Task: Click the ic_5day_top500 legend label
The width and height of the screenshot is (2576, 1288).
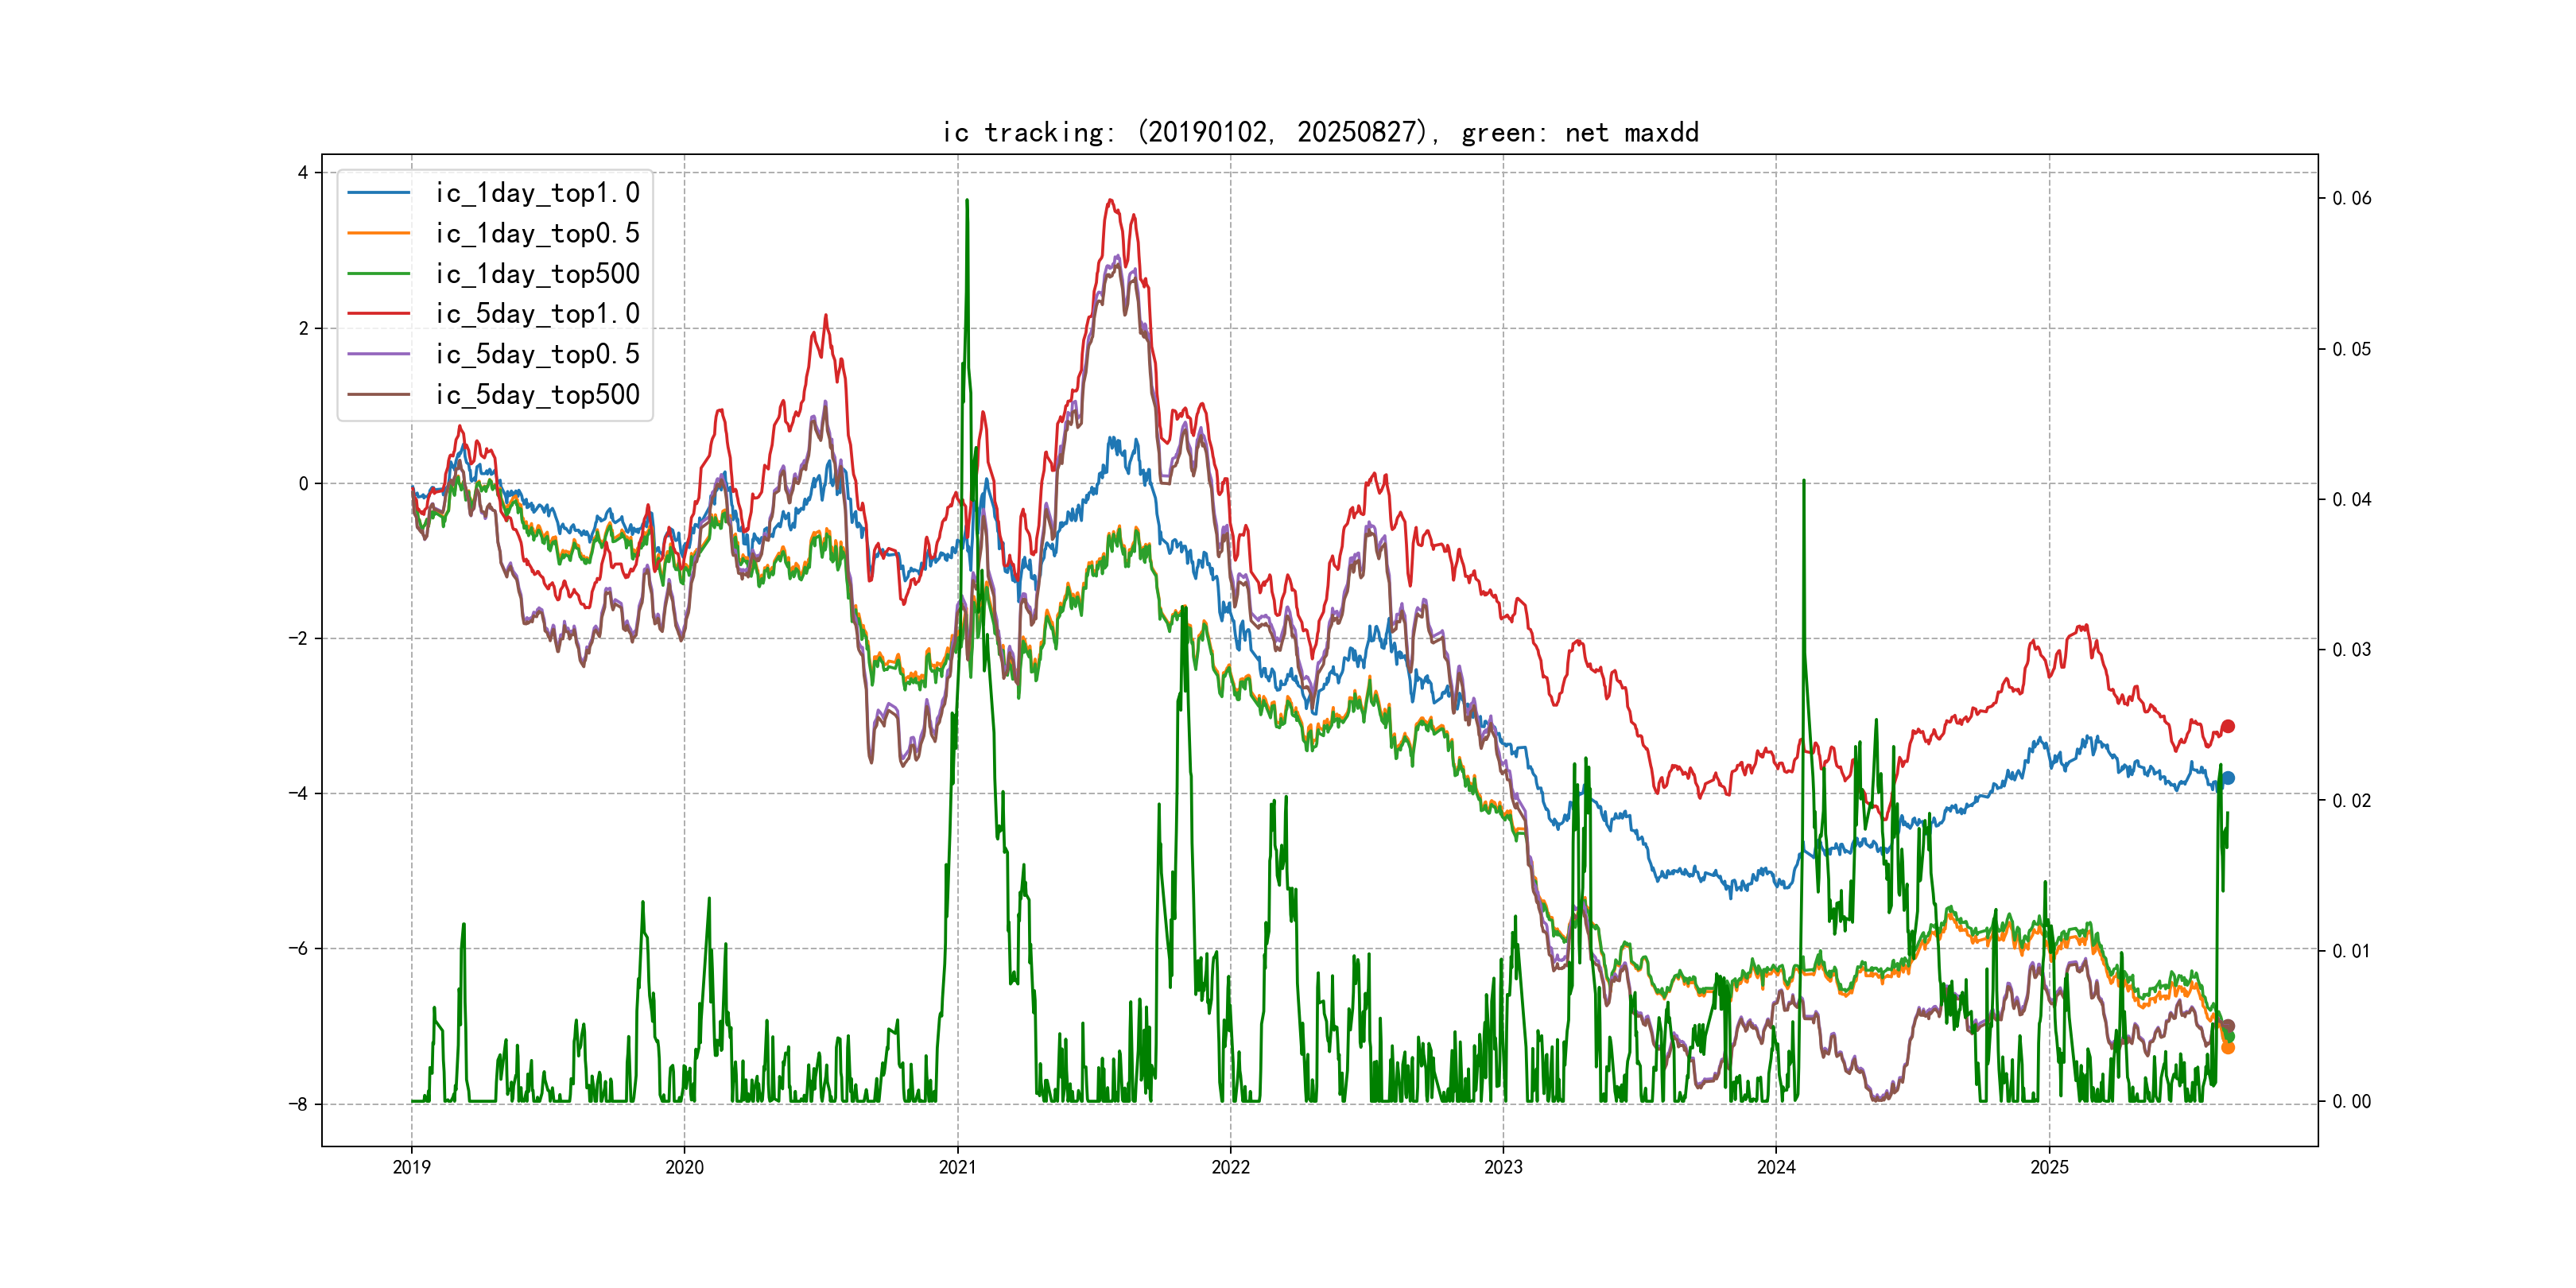Action: tap(537, 395)
